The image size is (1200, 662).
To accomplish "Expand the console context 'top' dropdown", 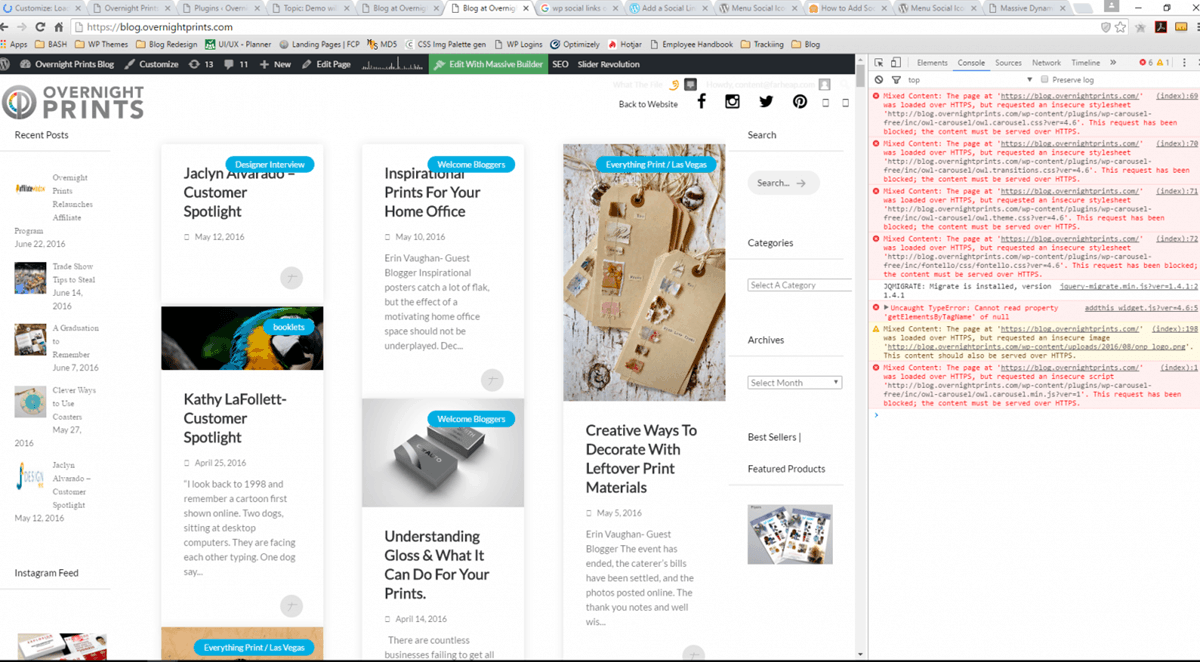I will coord(1029,80).
